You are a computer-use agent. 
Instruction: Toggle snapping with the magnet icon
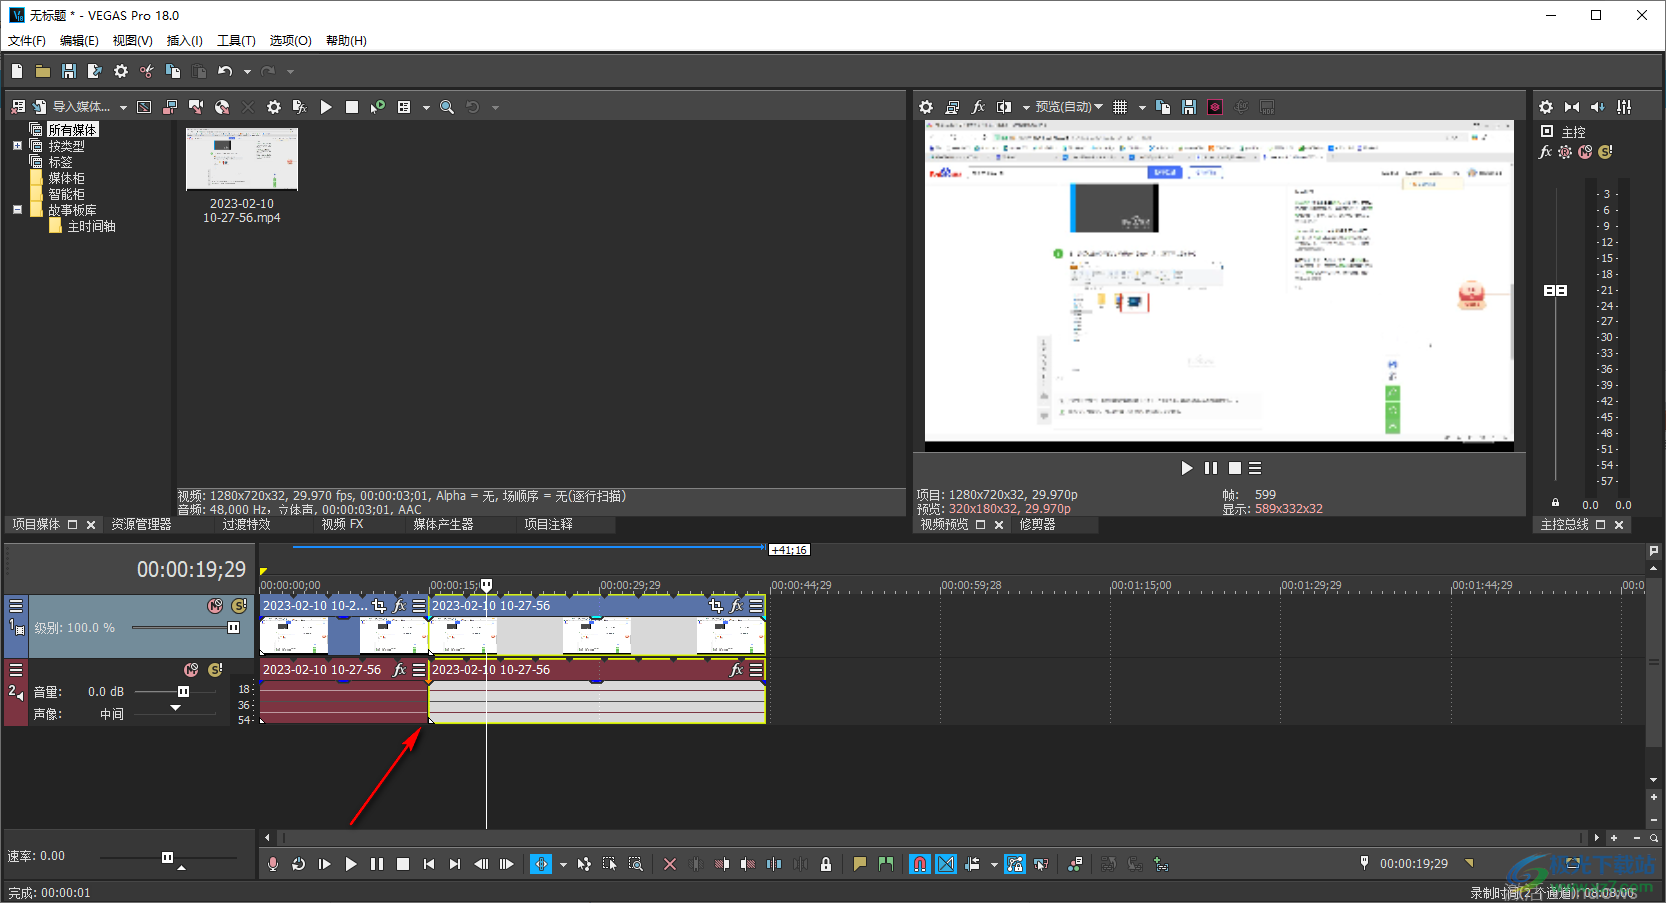(920, 864)
